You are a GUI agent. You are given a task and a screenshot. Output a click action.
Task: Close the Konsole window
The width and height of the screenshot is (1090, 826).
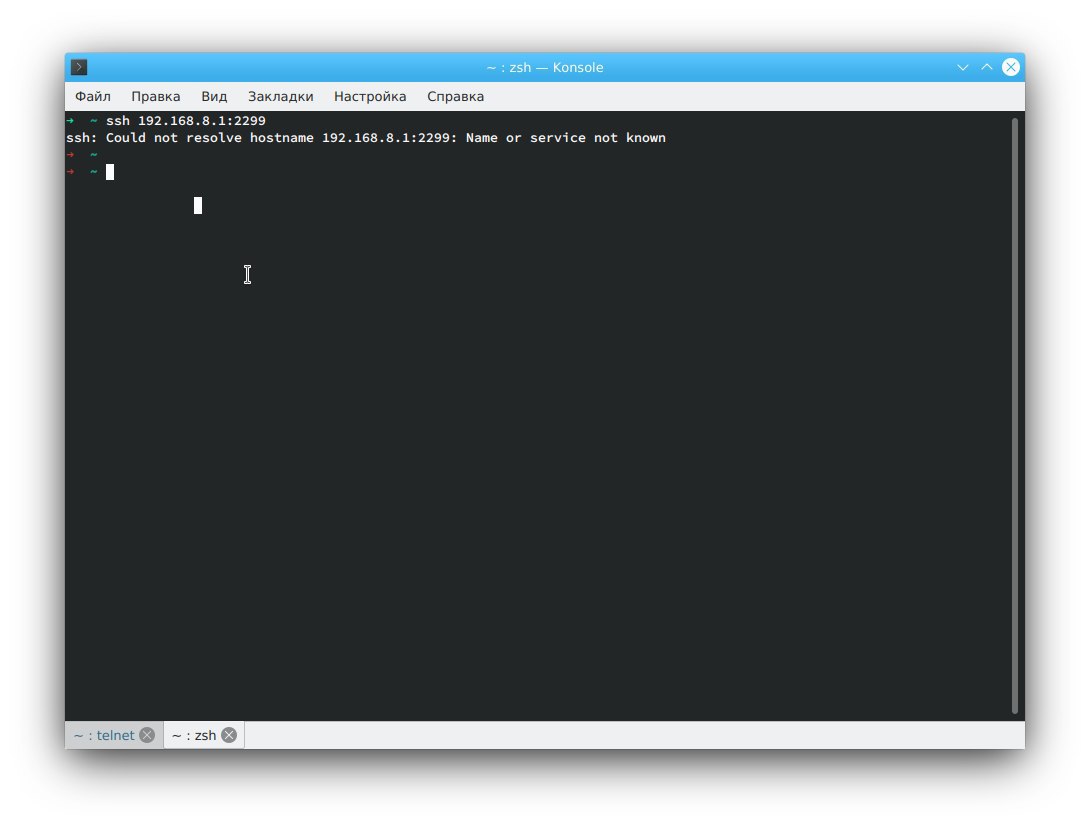point(1011,67)
